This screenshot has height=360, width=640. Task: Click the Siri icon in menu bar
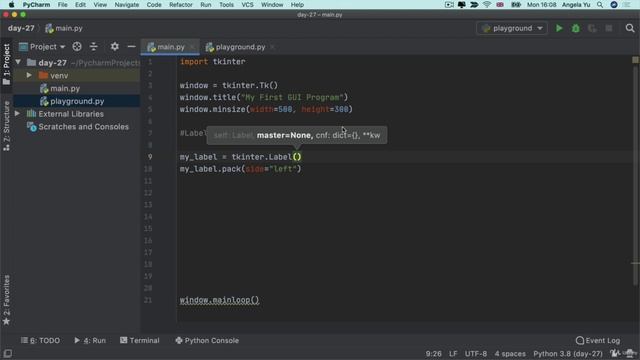click(x=614, y=5)
